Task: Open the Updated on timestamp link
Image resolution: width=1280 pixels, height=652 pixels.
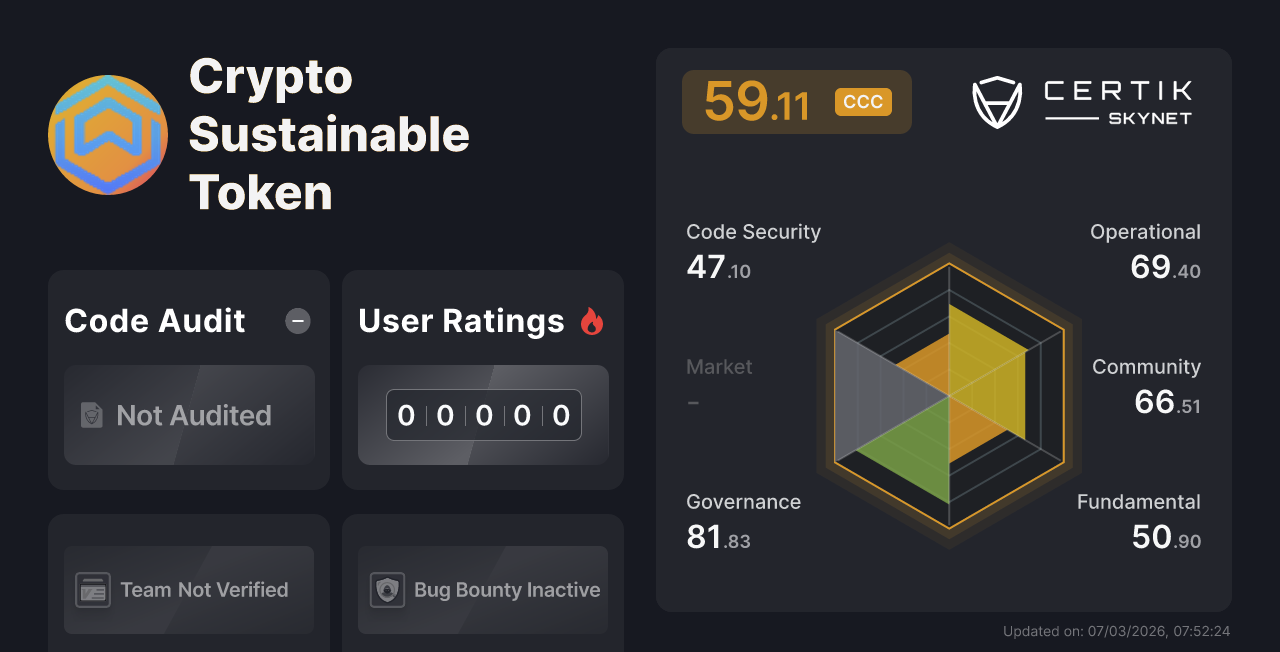Action: 1117,631
